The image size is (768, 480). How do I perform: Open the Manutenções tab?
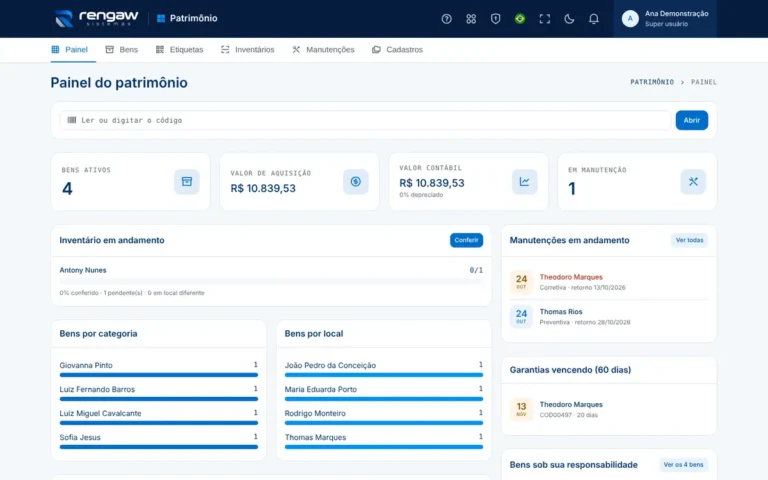click(323, 49)
